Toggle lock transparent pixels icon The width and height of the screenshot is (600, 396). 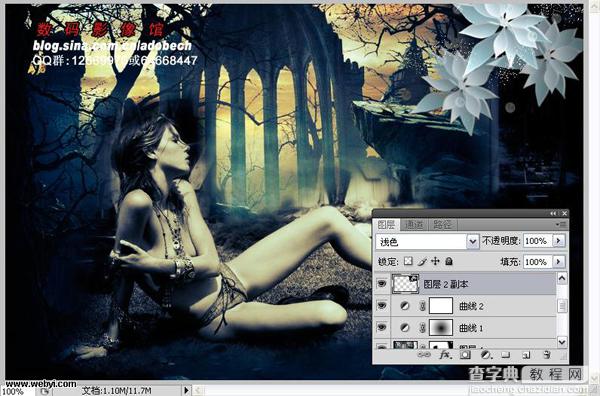[408, 261]
